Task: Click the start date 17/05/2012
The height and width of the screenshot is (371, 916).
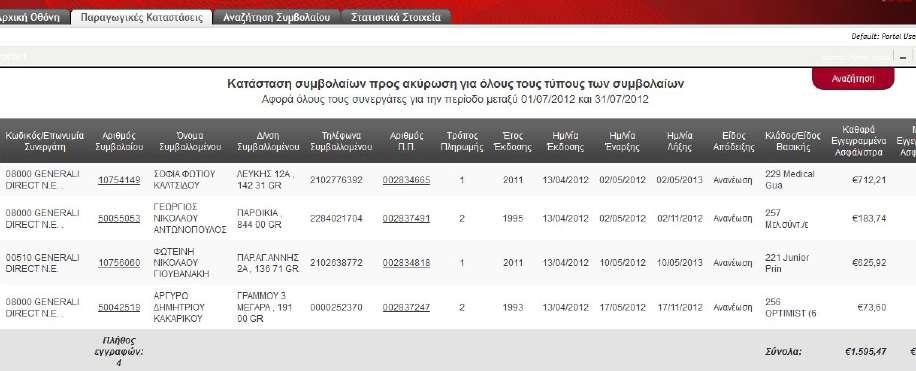Action: coord(623,307)
